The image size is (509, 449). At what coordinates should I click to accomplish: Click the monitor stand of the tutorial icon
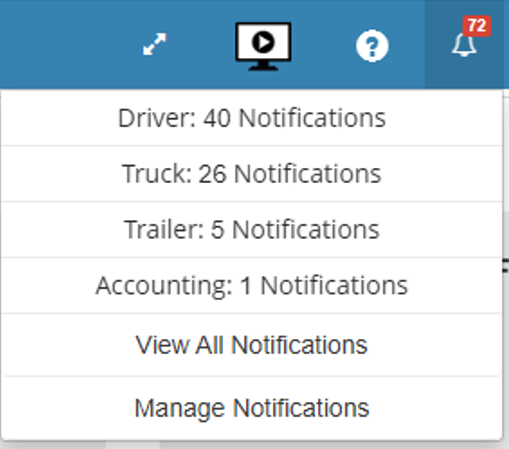pos(263,66)
